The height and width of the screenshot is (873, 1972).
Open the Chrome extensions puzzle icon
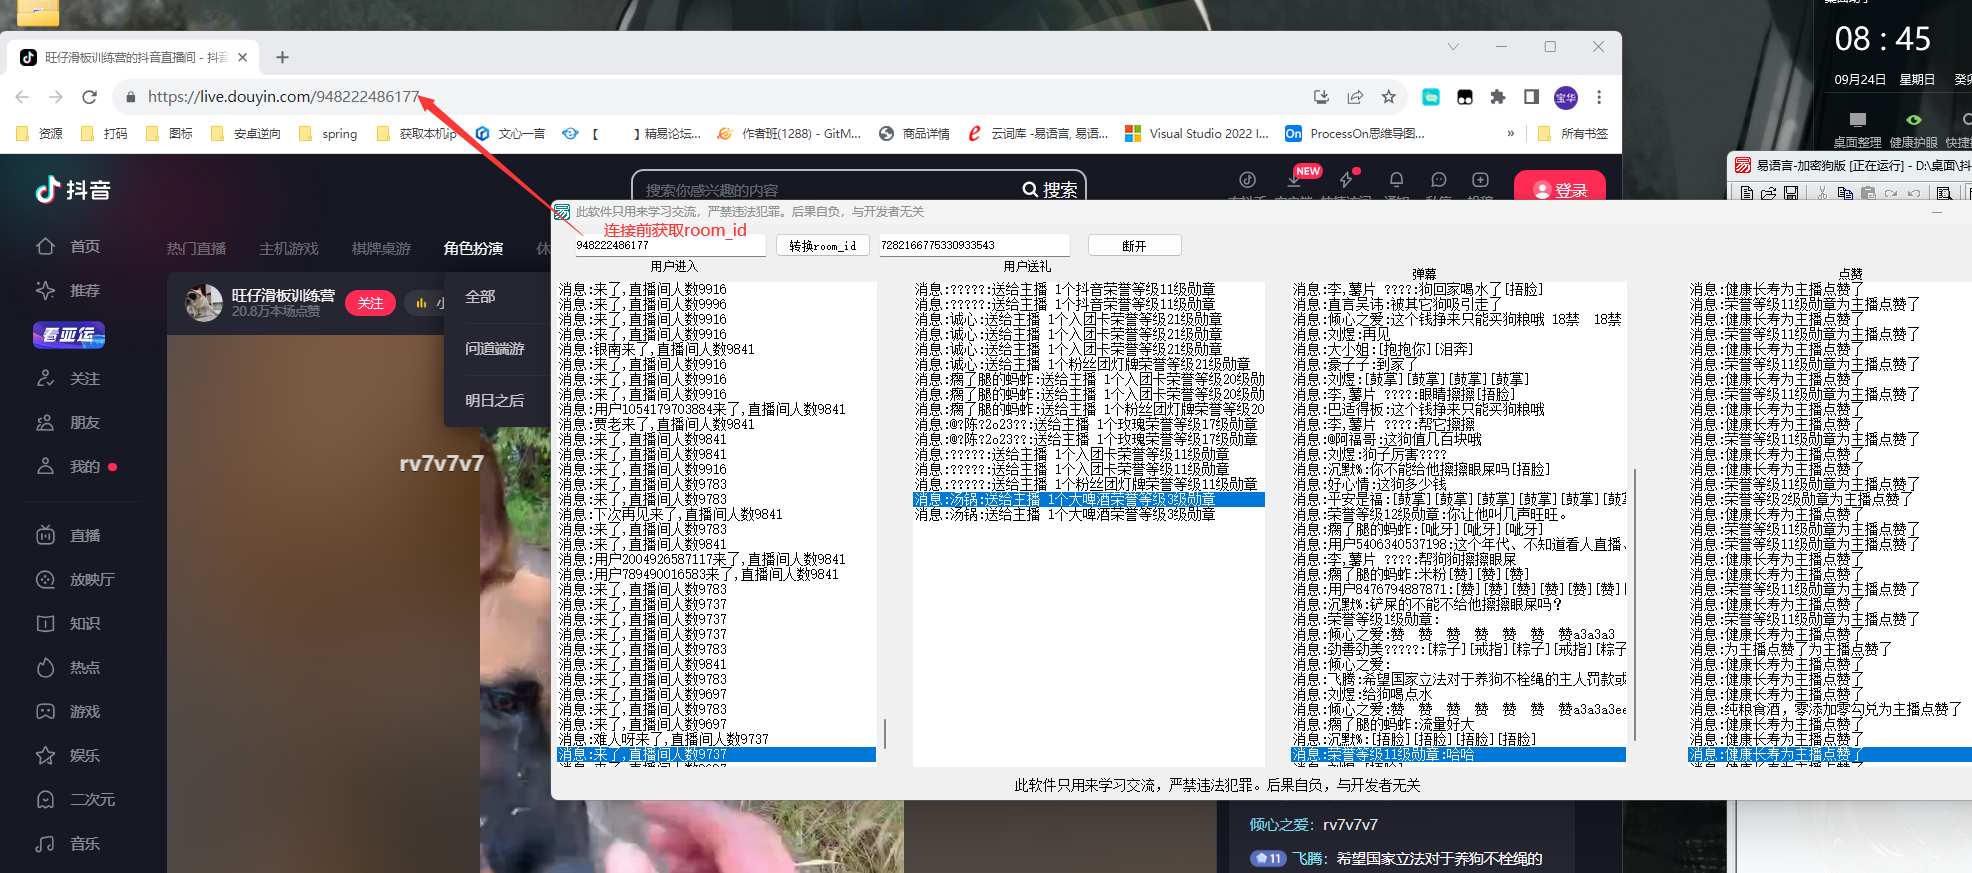pos(1497,97)
